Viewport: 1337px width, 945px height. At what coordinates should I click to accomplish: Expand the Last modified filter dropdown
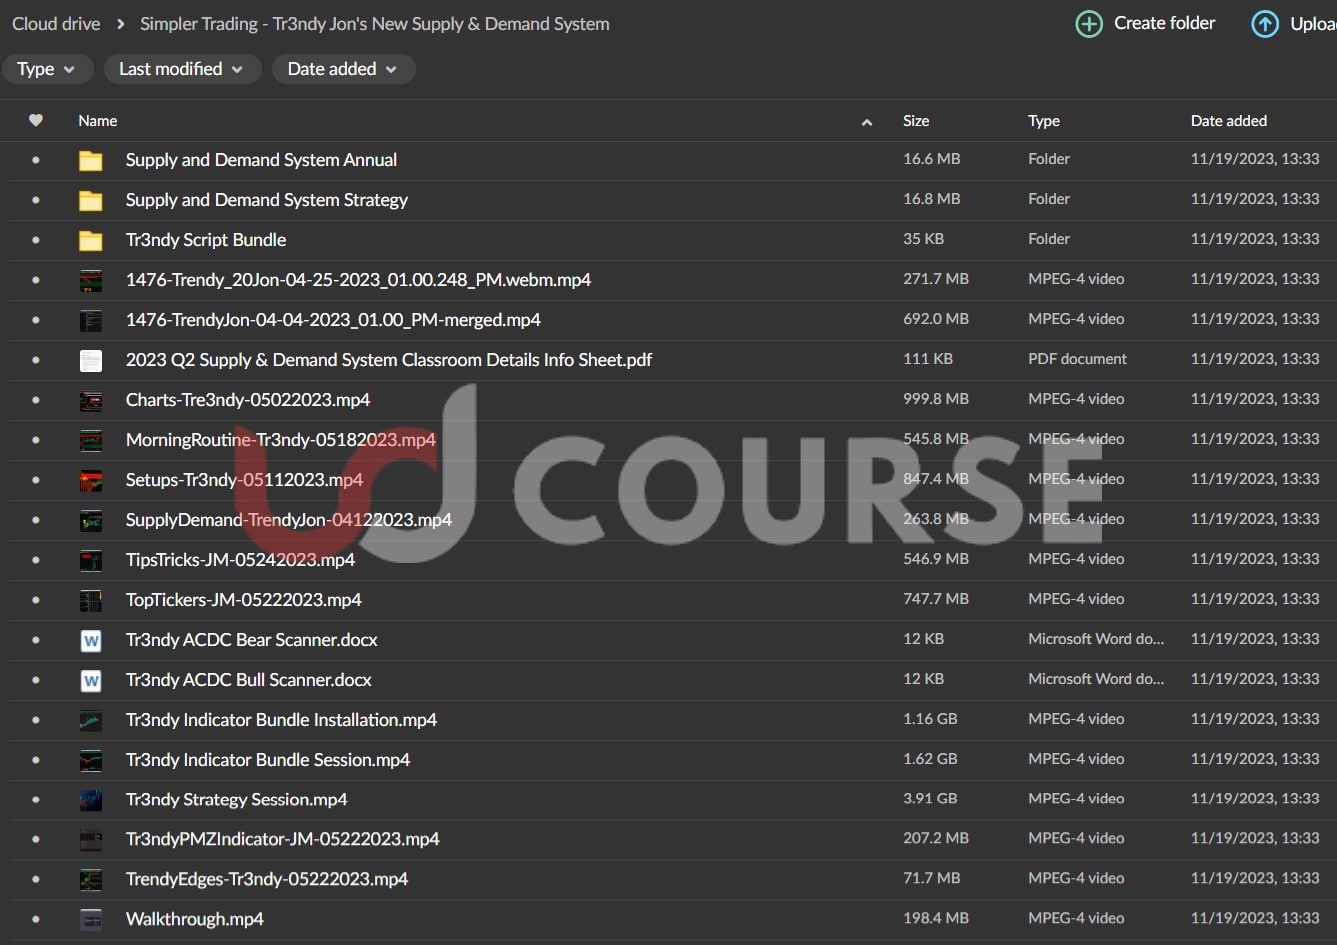[x=181, y=69]
